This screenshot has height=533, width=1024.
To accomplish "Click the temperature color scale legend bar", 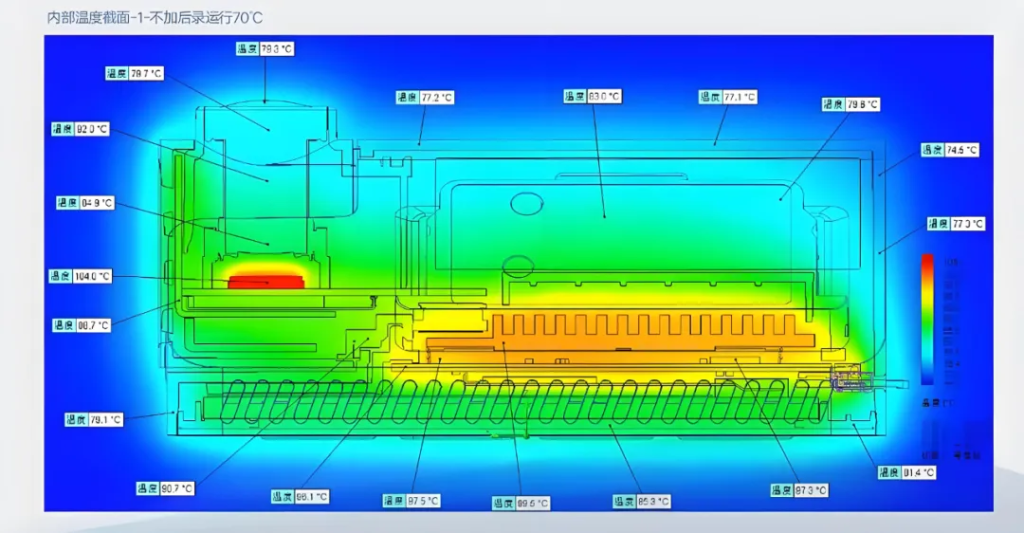I will (927, 318).
